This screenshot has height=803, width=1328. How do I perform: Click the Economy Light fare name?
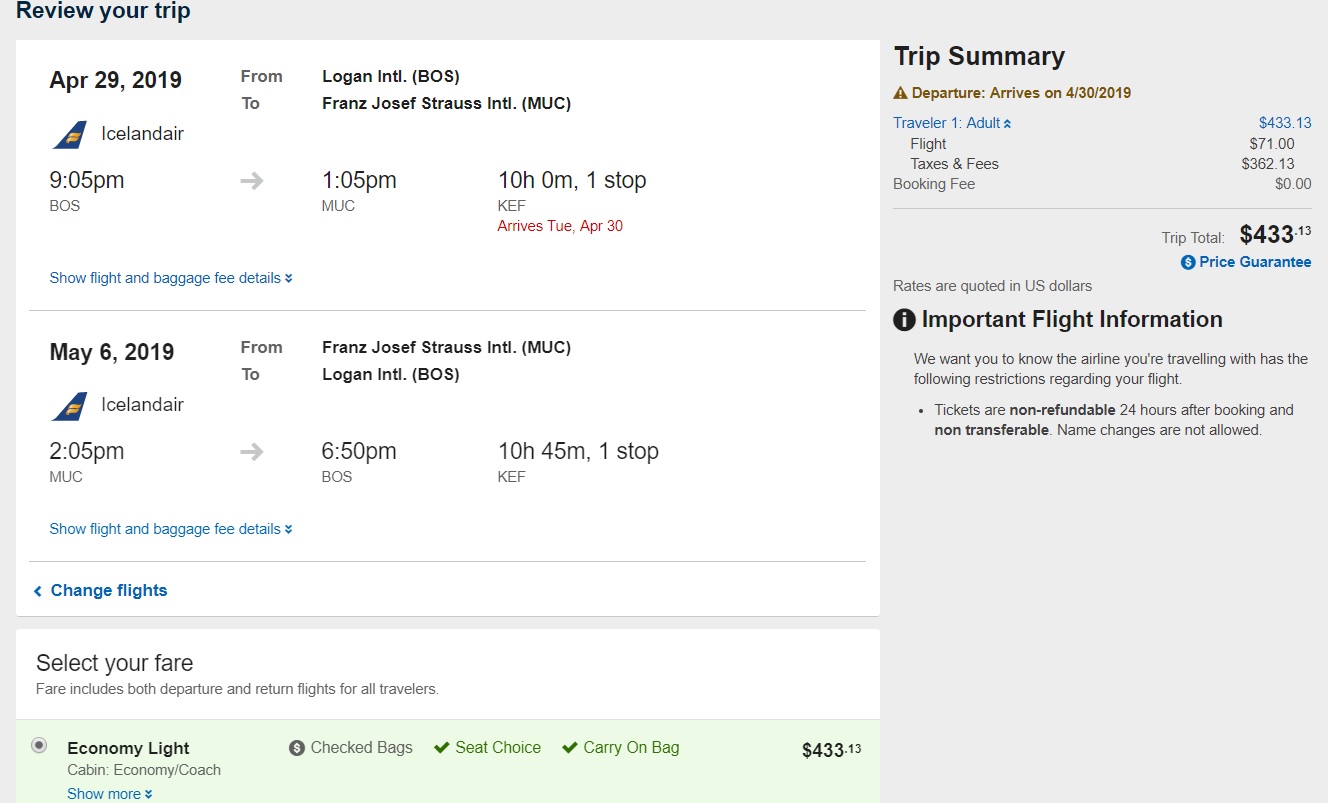(x=128, y=748)
